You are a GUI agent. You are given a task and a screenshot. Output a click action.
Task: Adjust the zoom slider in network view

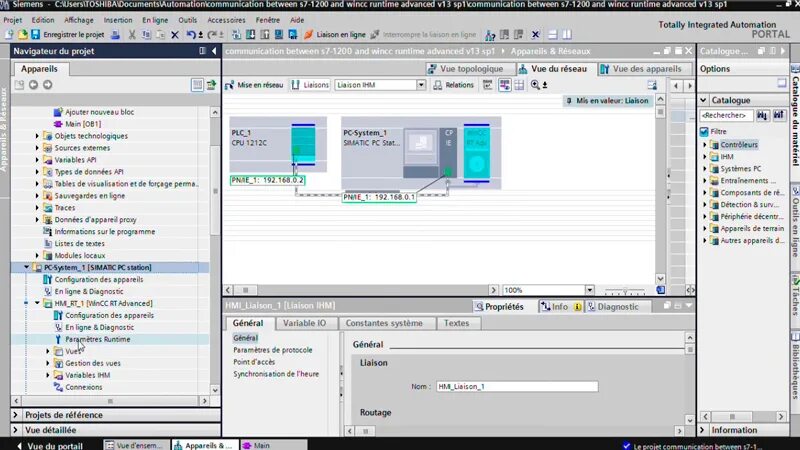(x=625, y=291)
